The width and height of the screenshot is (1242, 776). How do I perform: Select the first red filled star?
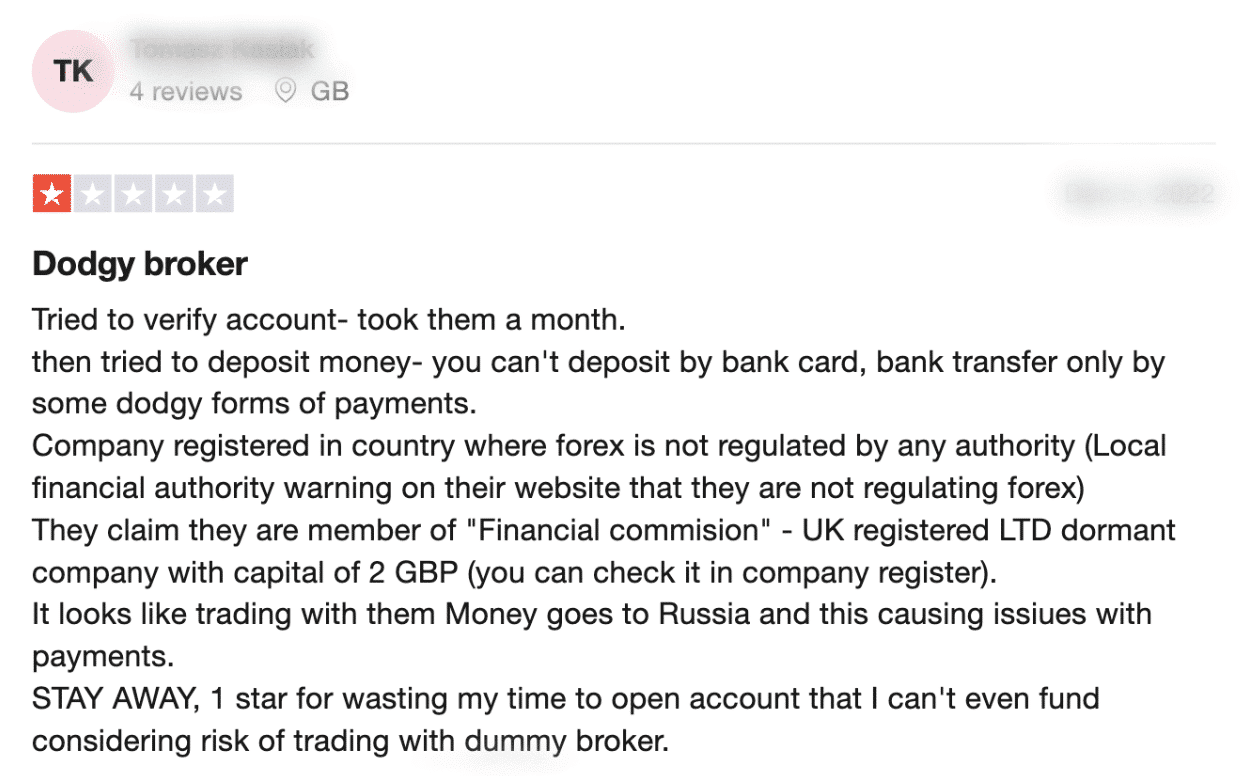click(52, 194)
